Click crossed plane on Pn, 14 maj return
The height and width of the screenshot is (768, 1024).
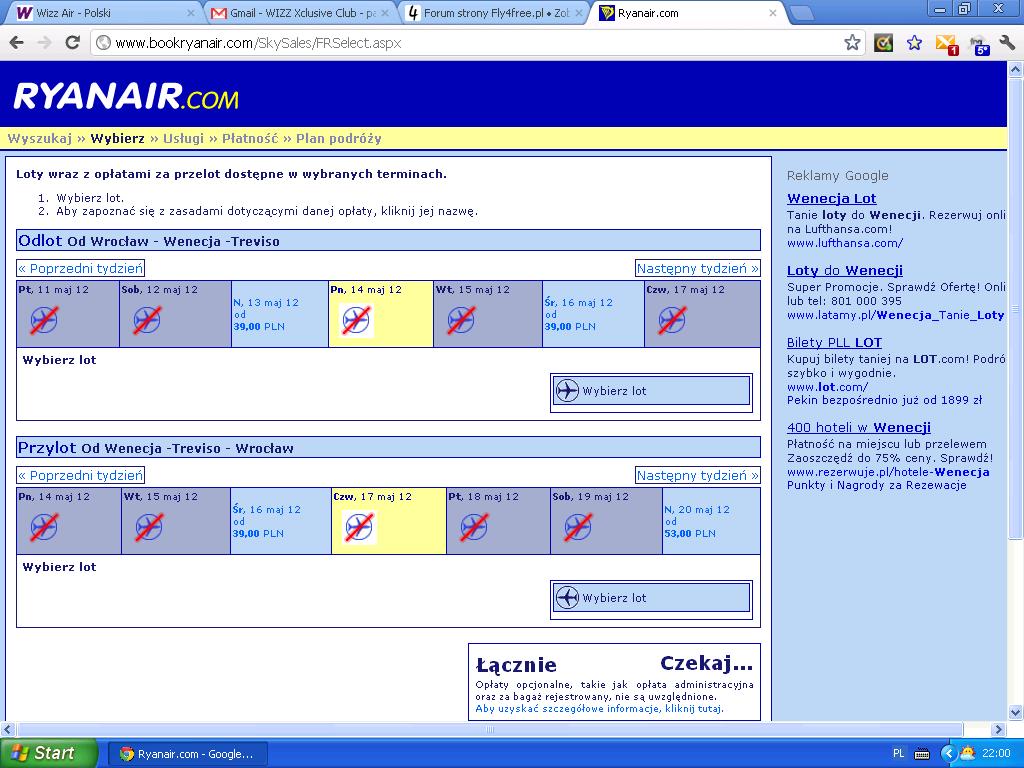tap(44, 527)
